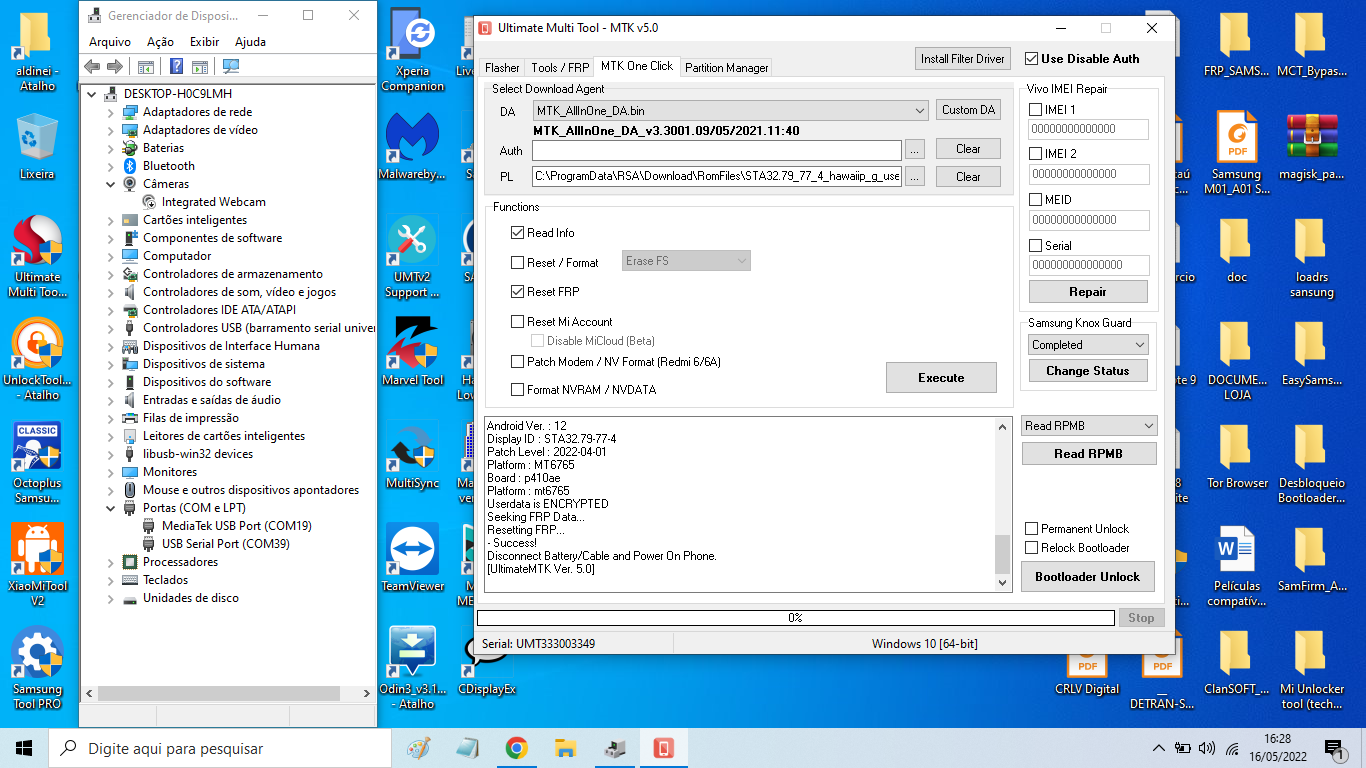The width and height of the screenshot is (1366, 768).
Task: Toggle the Use Disable Auth checkbox
Action: 1032,59
